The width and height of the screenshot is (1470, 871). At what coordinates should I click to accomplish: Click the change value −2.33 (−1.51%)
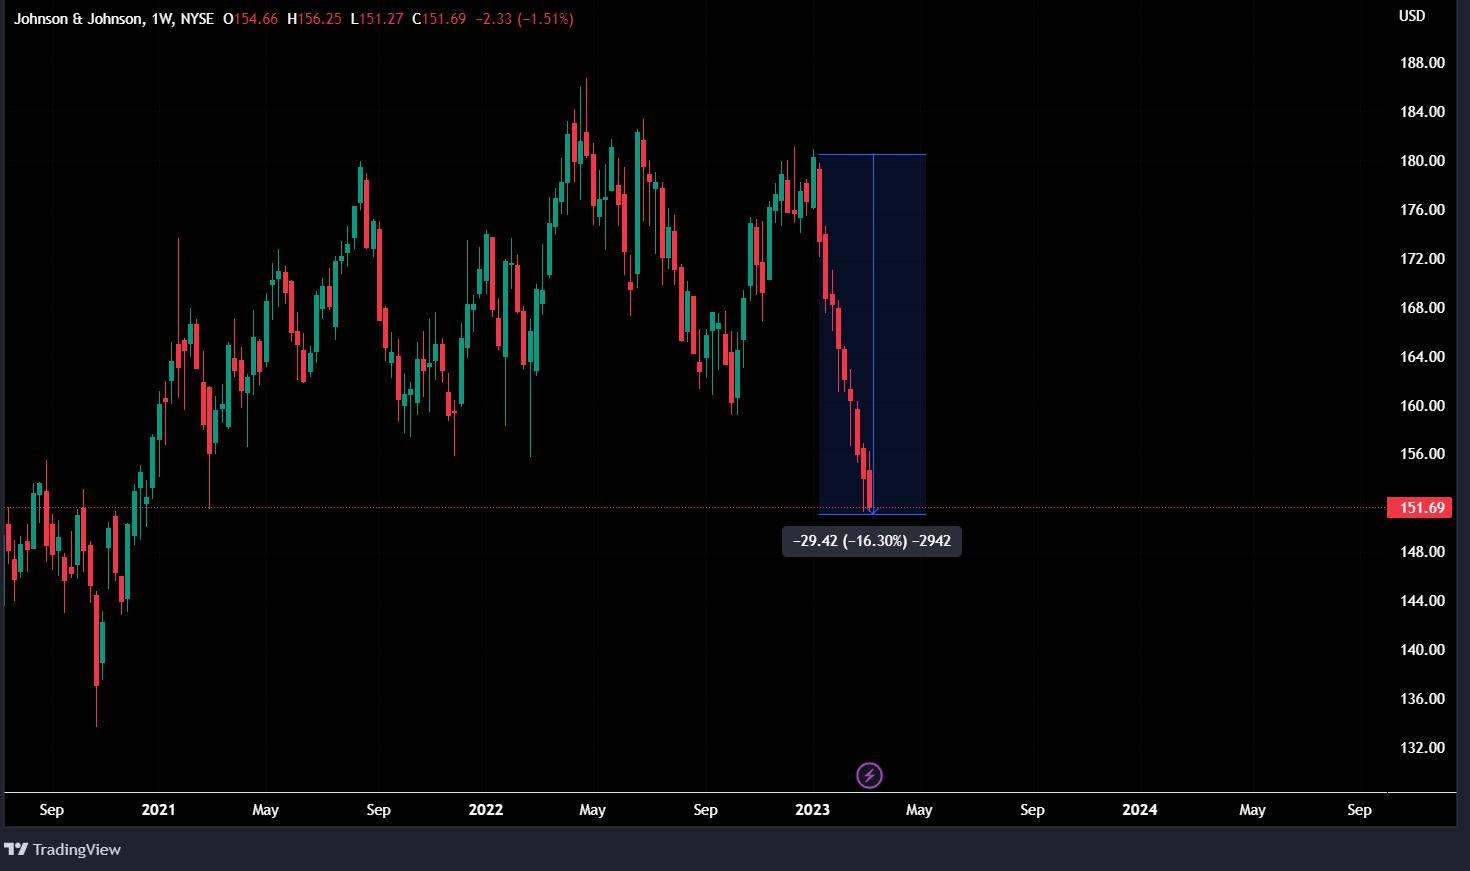click(523, 19)
